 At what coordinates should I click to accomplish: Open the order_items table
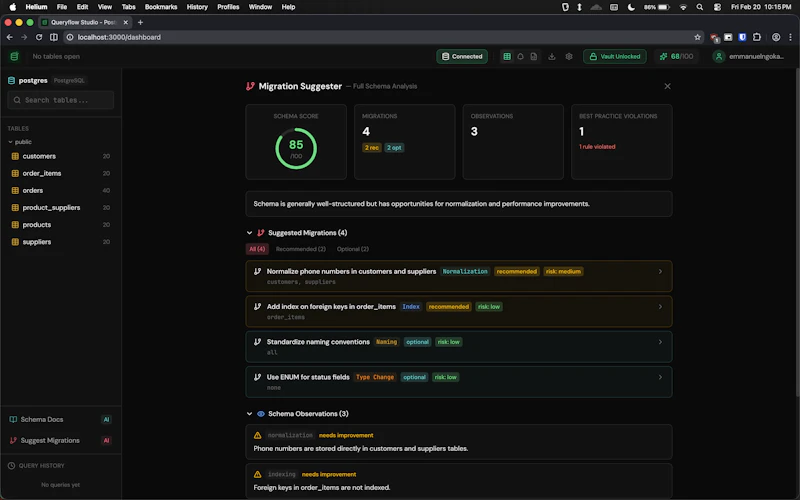pos(61,173)
